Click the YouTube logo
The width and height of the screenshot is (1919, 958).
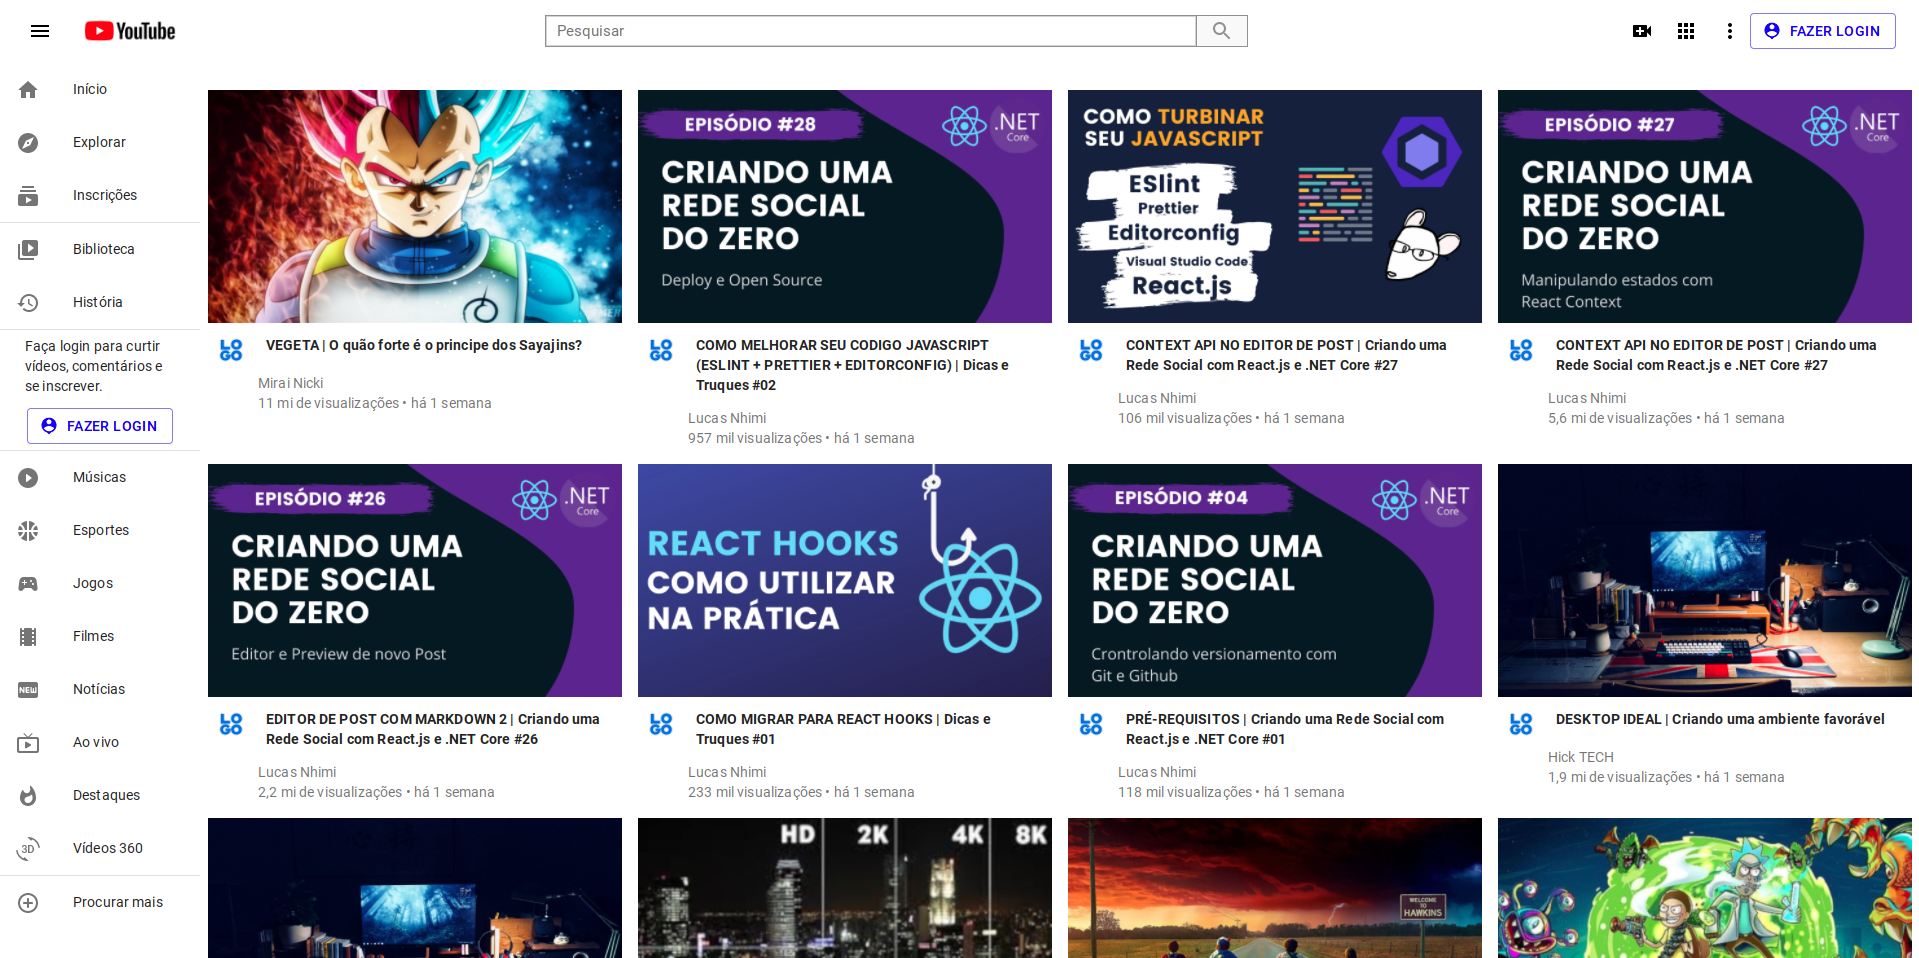pos(130,31)
